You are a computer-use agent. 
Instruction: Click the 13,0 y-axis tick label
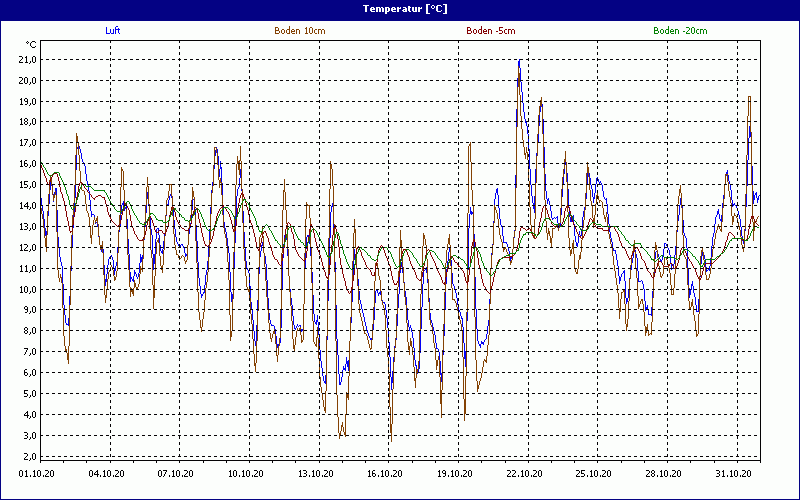[27, 227]
